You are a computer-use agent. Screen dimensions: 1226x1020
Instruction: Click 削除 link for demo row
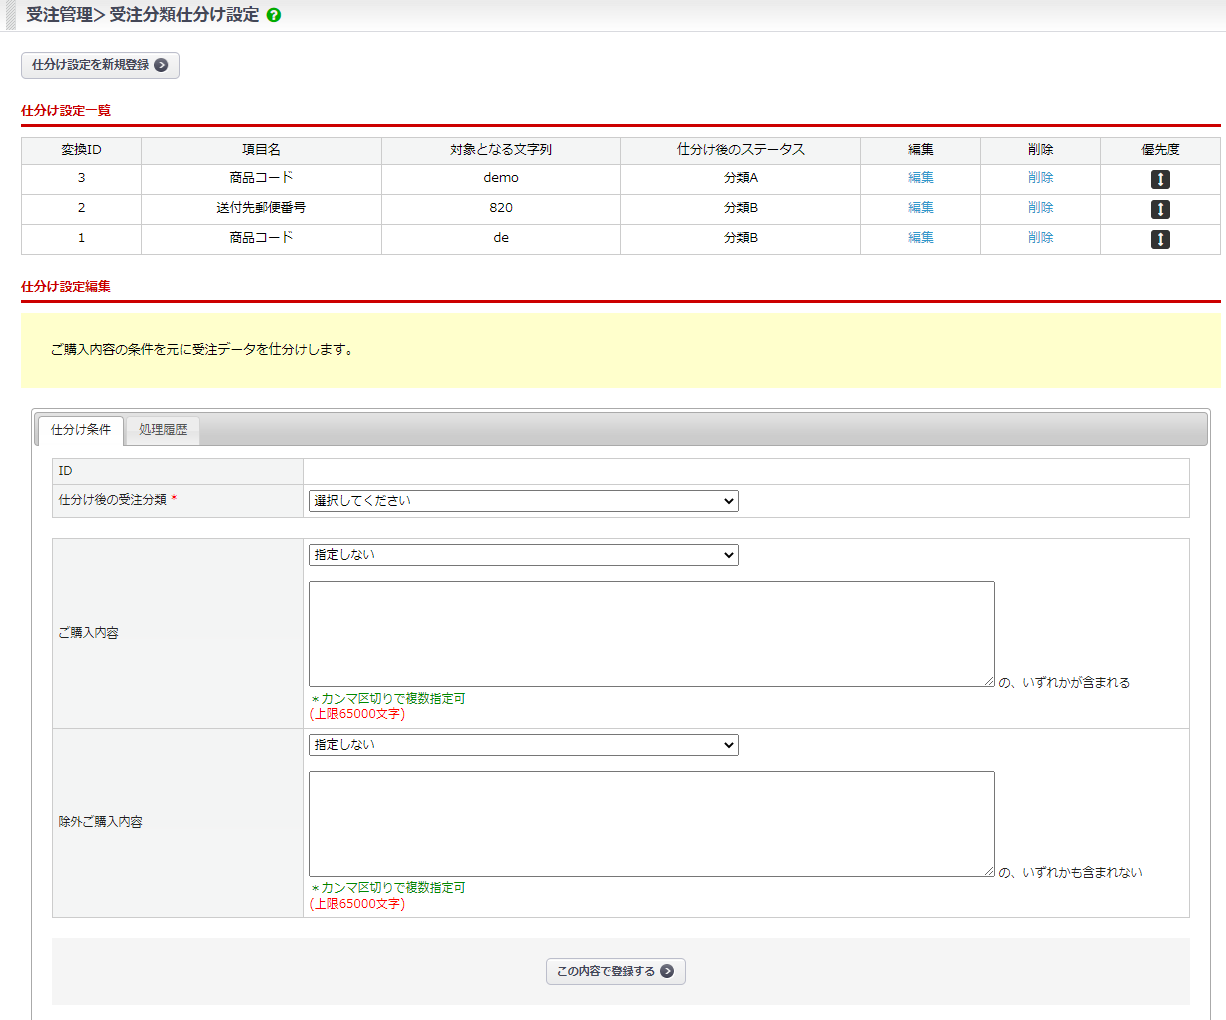[x=1040, y=178]
